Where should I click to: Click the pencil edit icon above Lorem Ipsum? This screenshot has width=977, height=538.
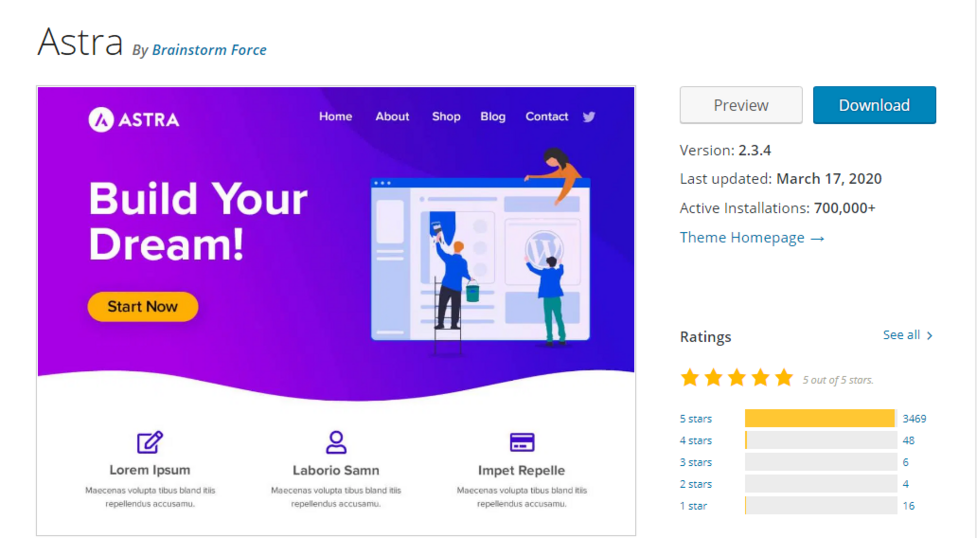click(x=150, y=442)
